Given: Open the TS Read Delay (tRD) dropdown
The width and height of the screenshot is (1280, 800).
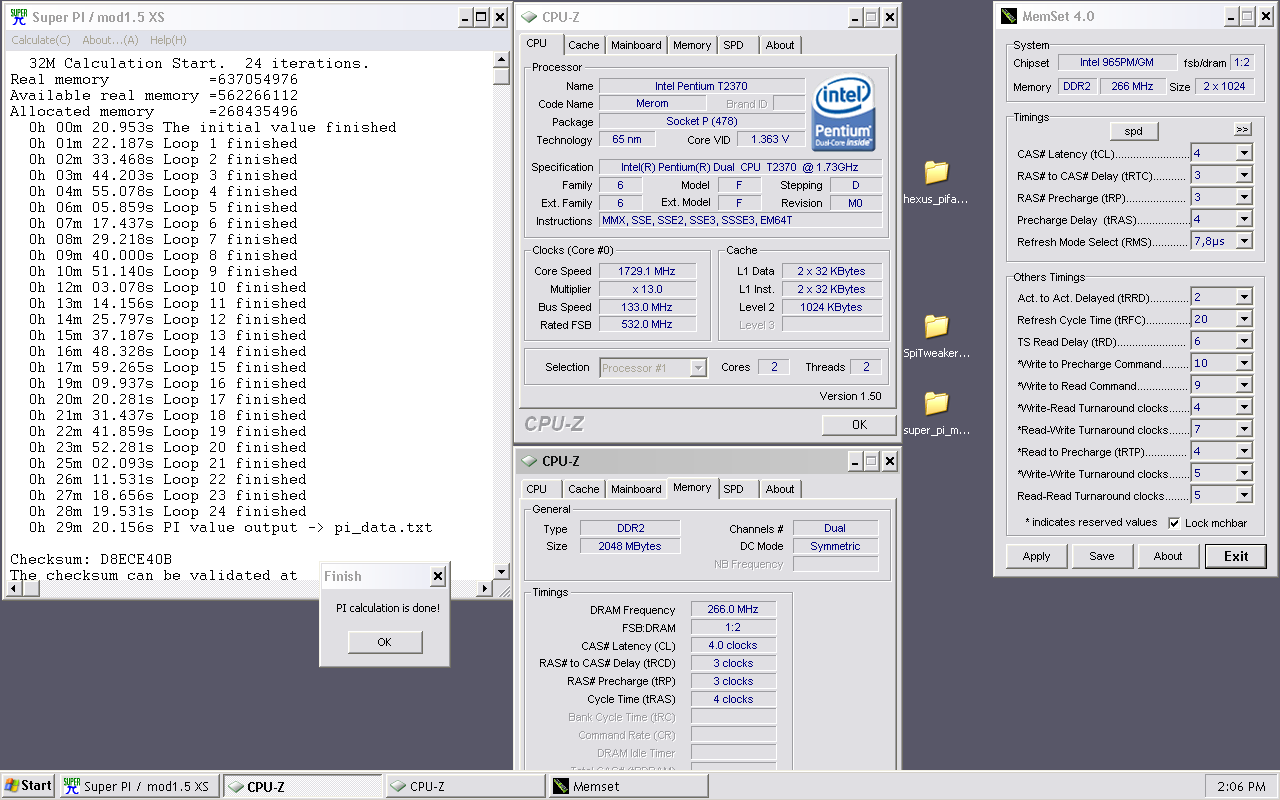Looking at the screenshot, I should point(1244,341).
